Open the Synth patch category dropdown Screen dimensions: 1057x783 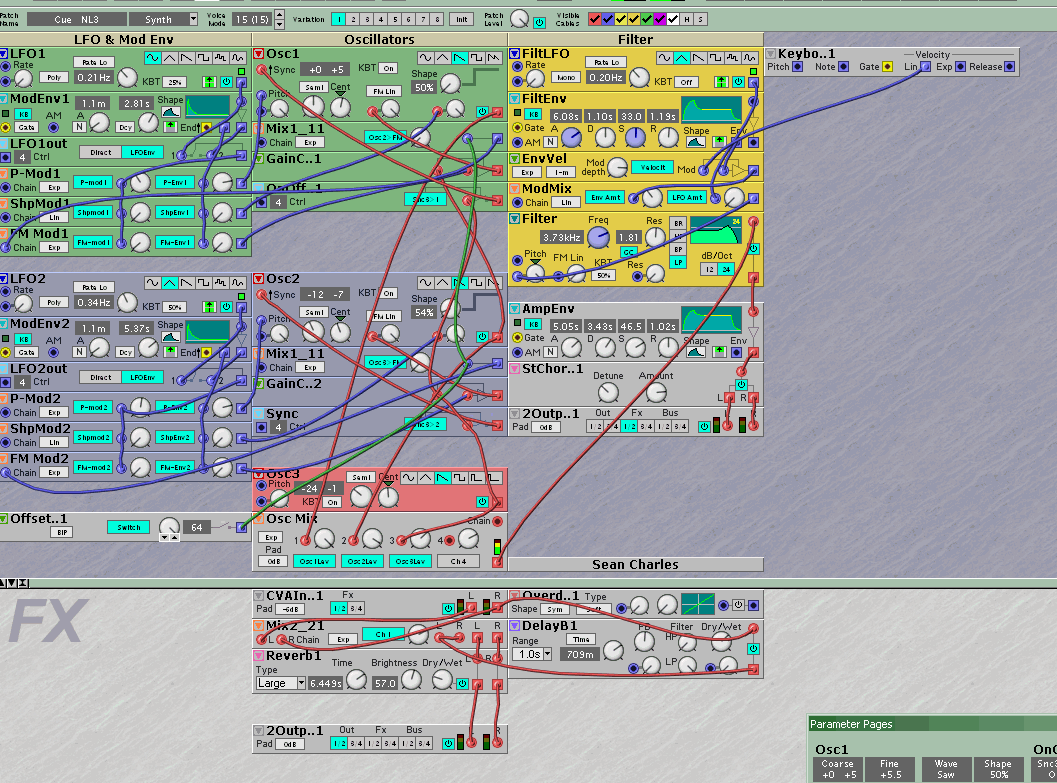coord(164,19)
